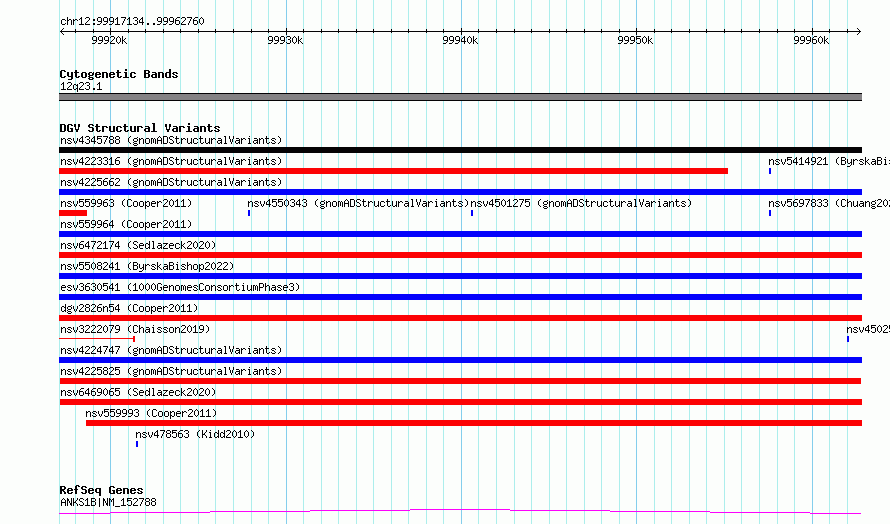Click the nsv4345788 black variant bar
This screenshot has height=524, width=890.
pos(460,150)
